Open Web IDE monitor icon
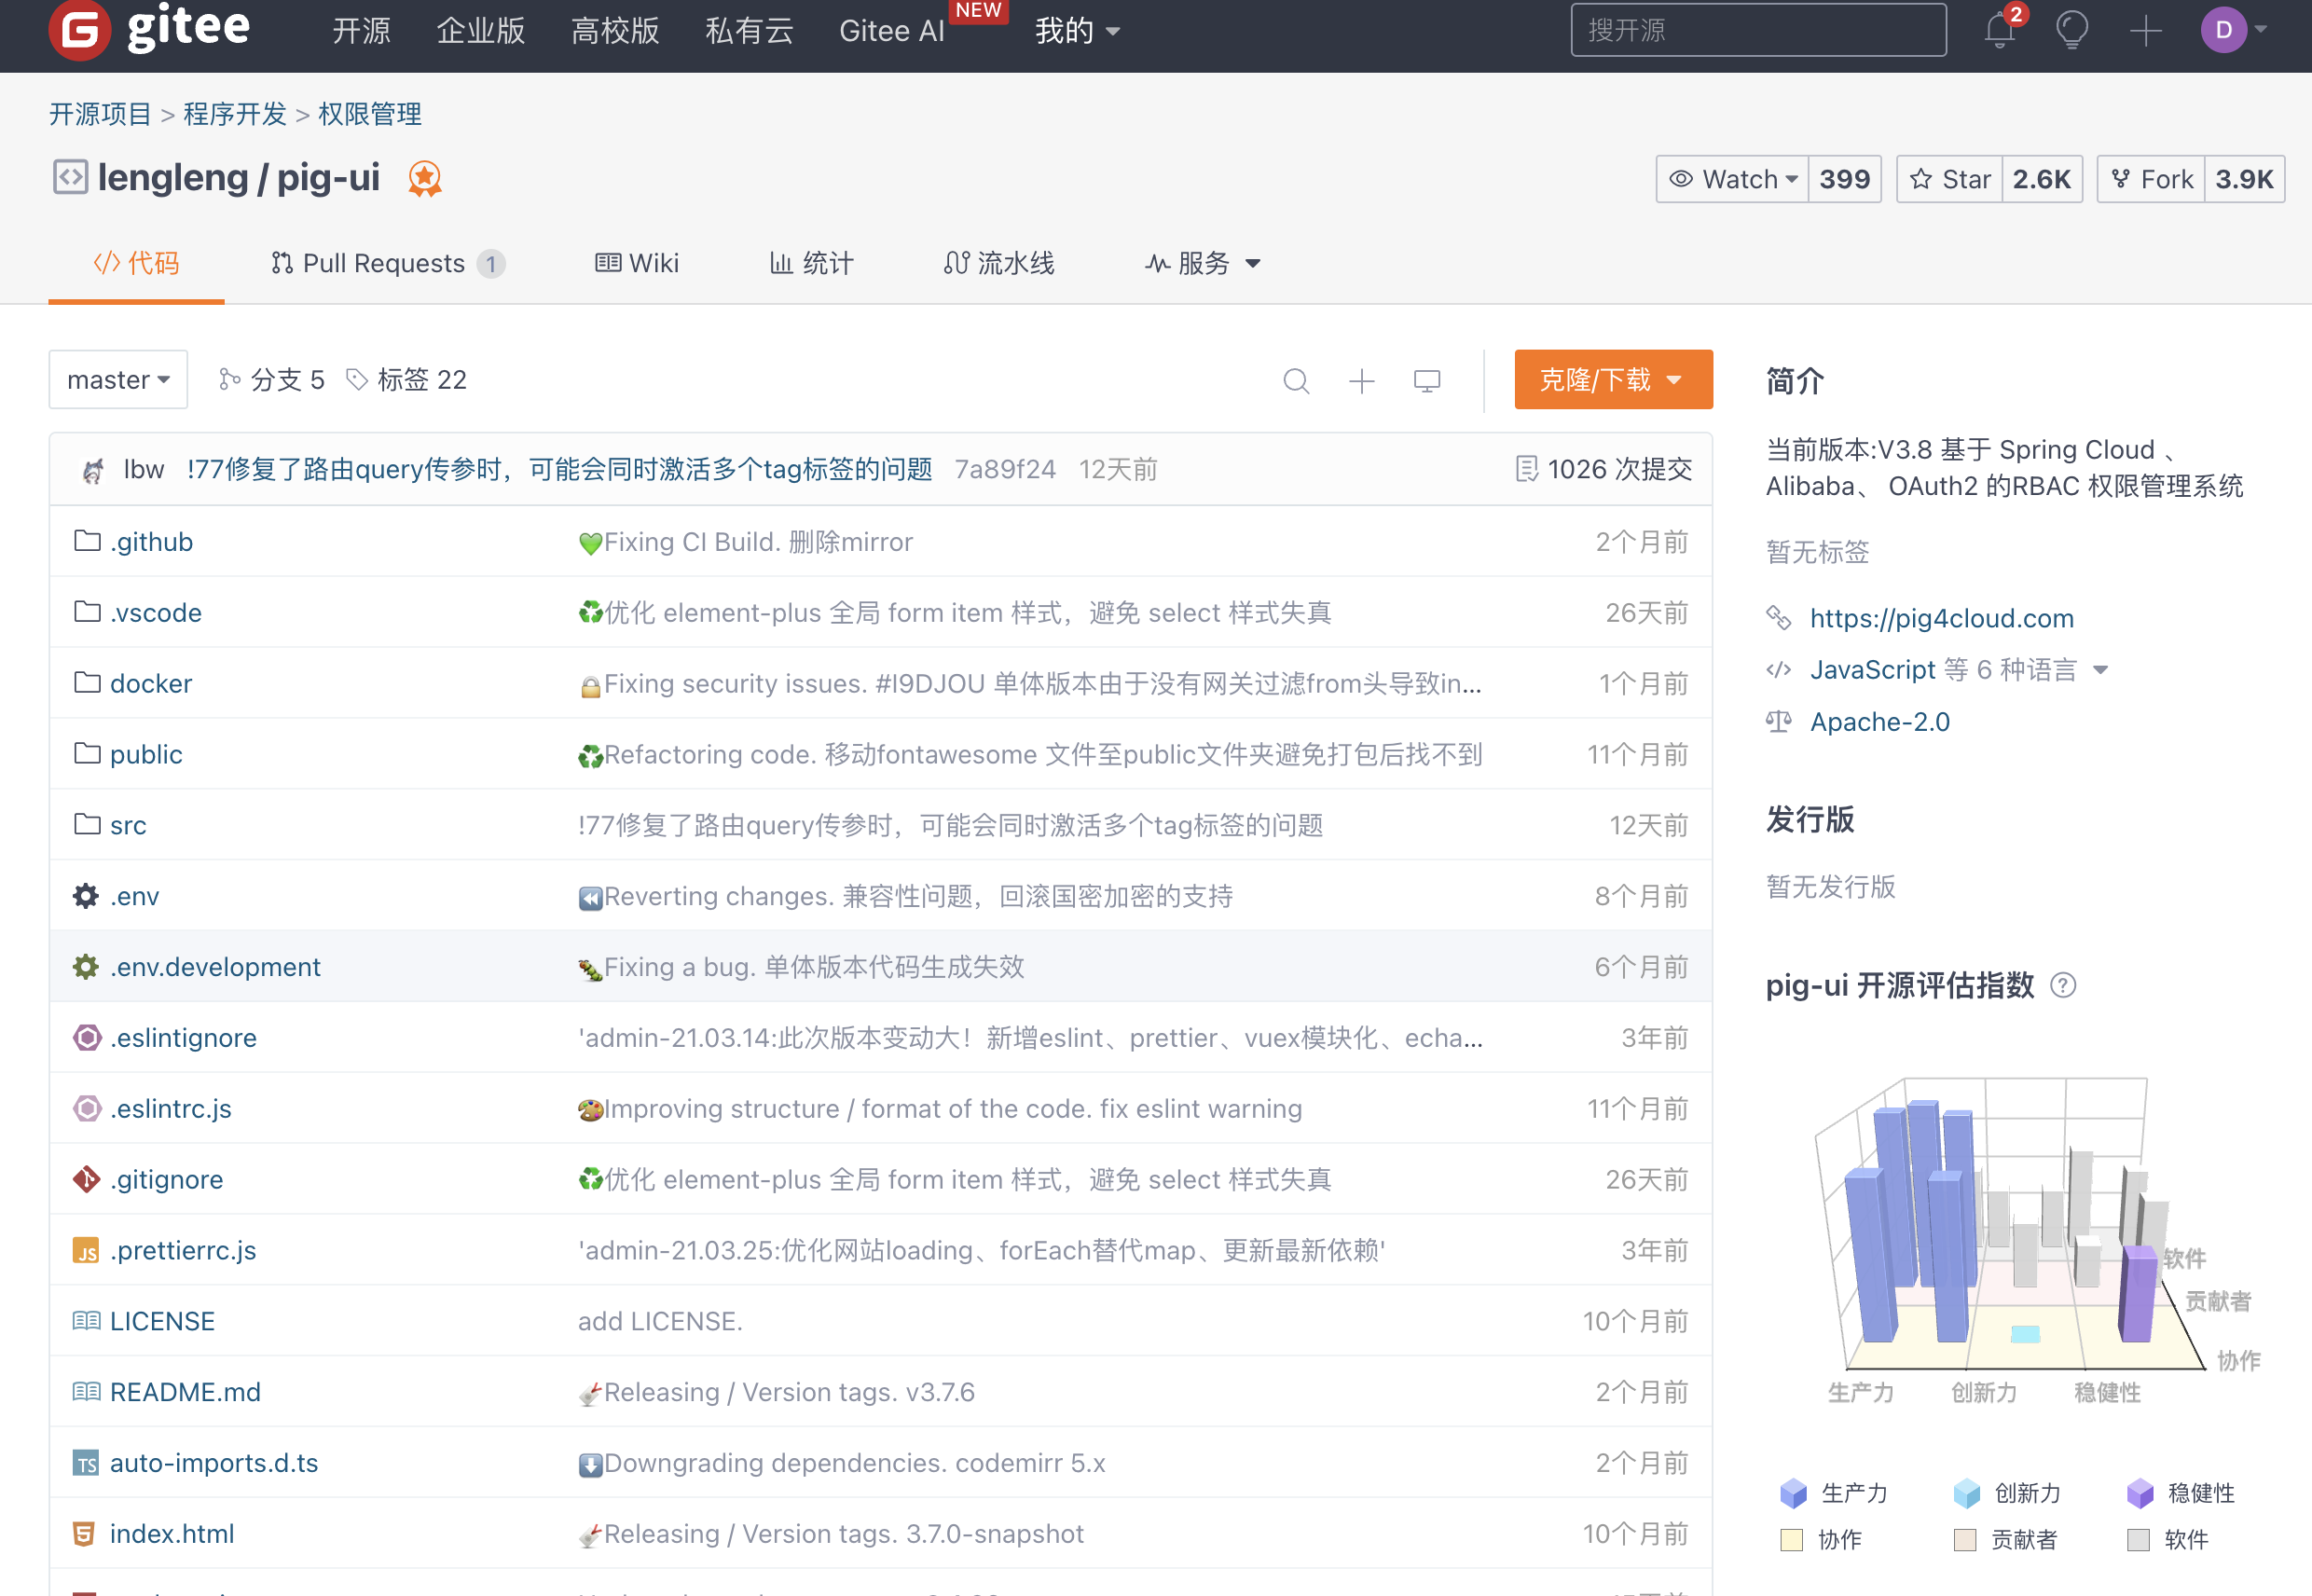This screenshot has width=2312, height=1596. click(1427, 381)
